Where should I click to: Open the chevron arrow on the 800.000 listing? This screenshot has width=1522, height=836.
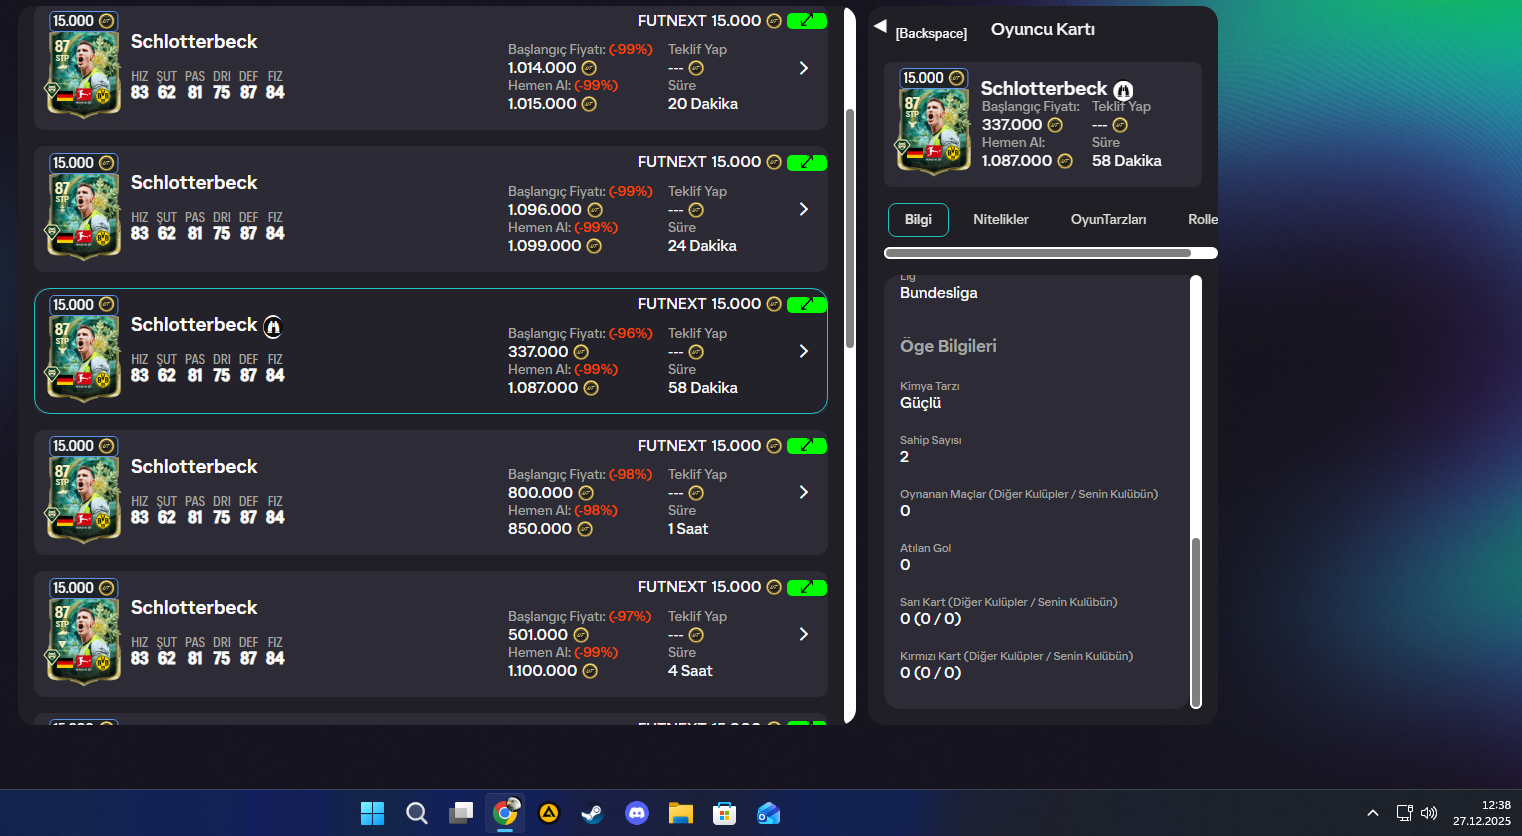pos(804,492)
